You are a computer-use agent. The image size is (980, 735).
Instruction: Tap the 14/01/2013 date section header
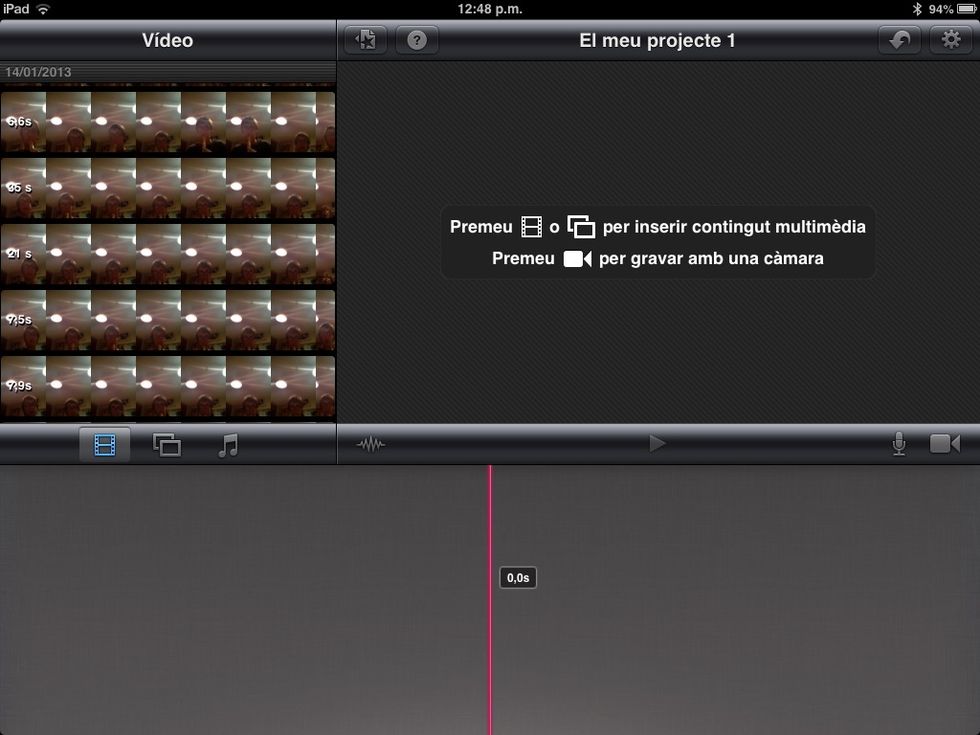click(x=167, y=72)
